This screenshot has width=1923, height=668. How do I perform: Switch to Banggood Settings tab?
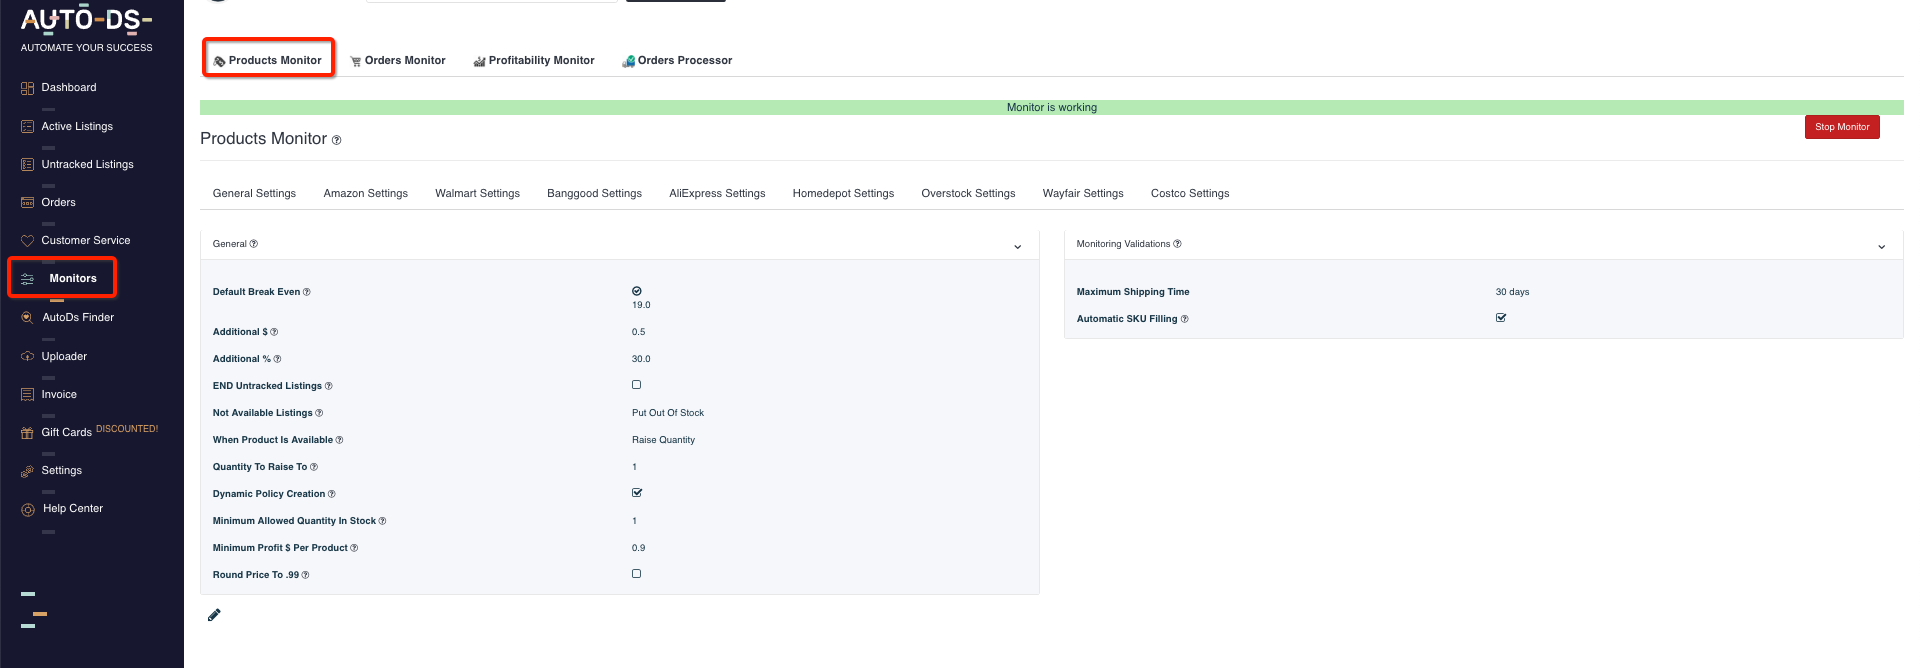[595, 194]
